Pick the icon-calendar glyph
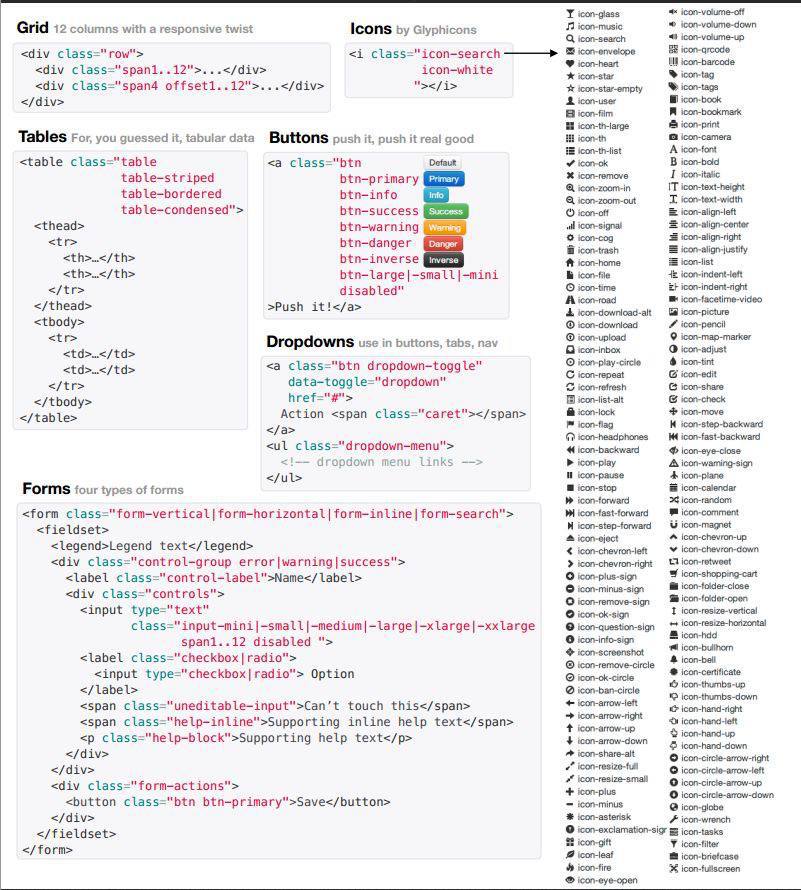The width and height of the screenshot is (801, 890). point(673,488)
